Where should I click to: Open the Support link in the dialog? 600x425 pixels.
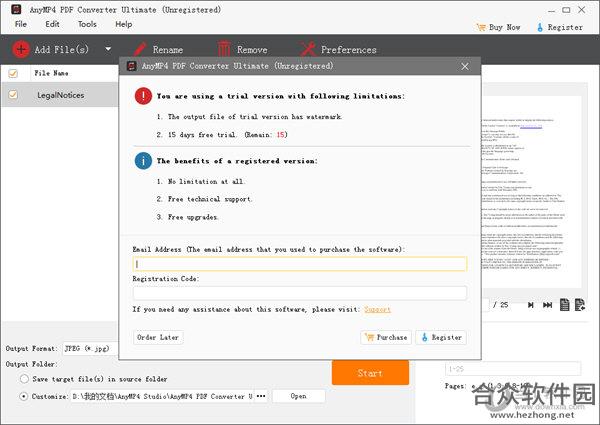pos(377,309)
